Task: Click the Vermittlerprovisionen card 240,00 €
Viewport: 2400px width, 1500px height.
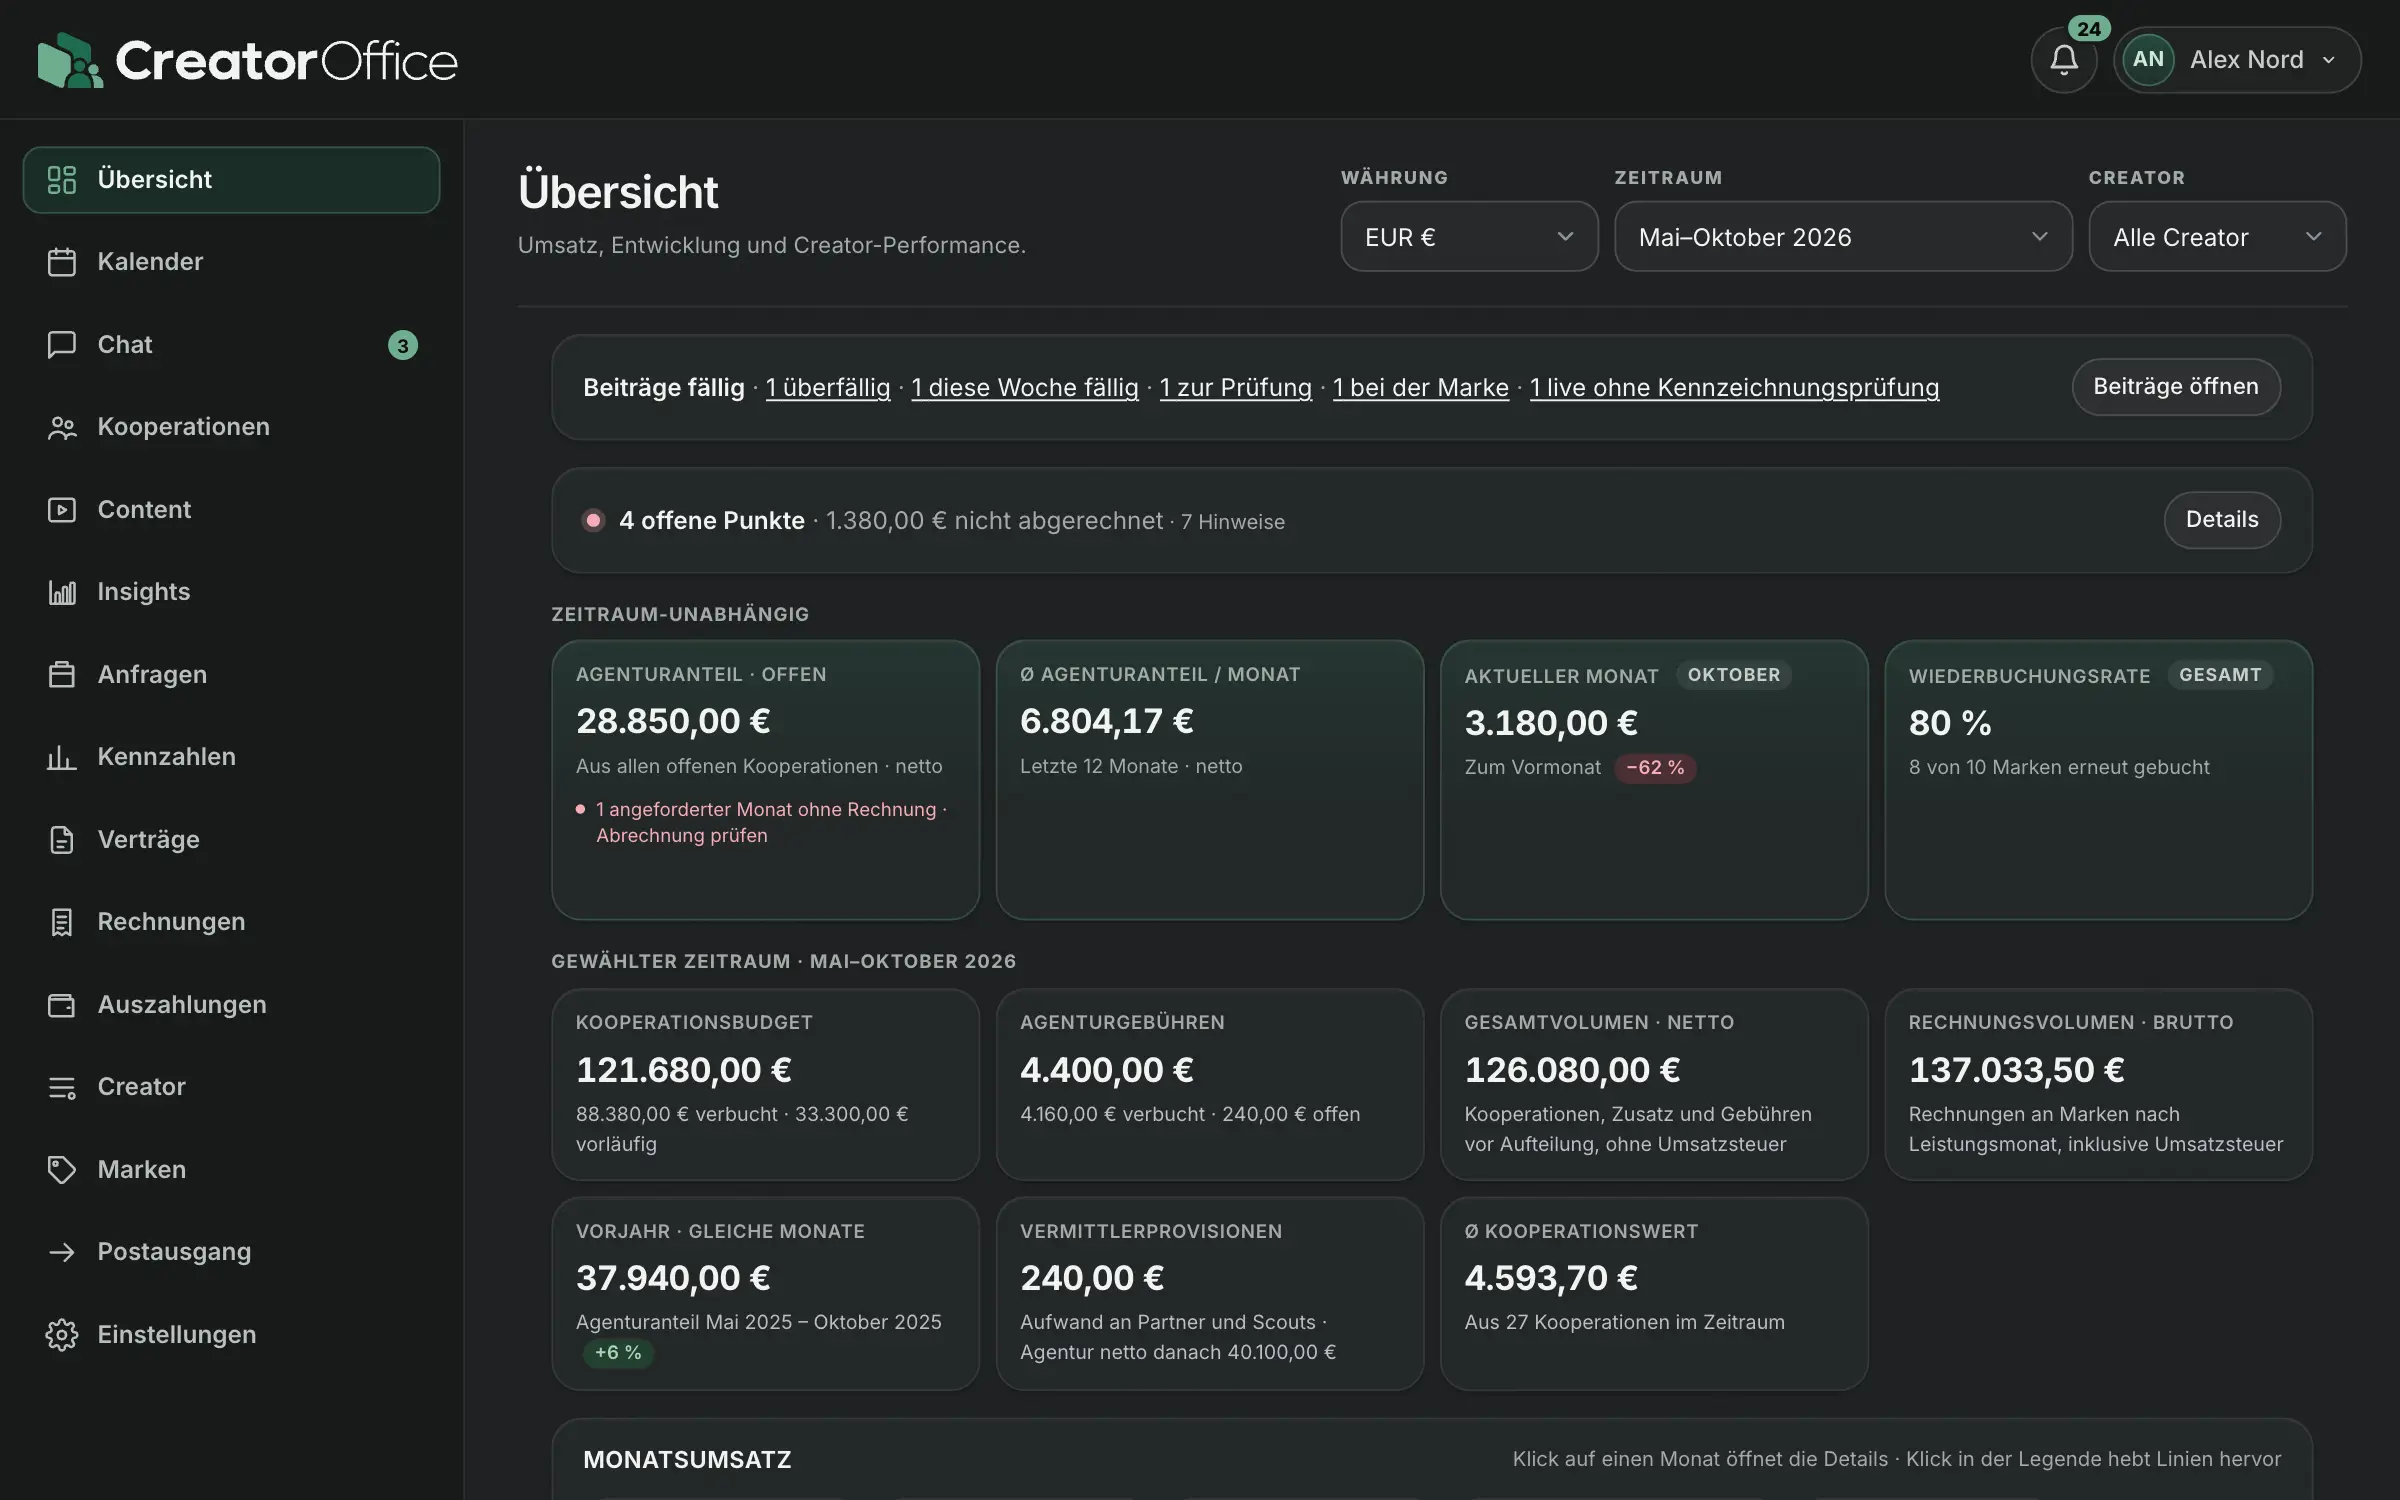Action: click(x=1210, y=1294)
